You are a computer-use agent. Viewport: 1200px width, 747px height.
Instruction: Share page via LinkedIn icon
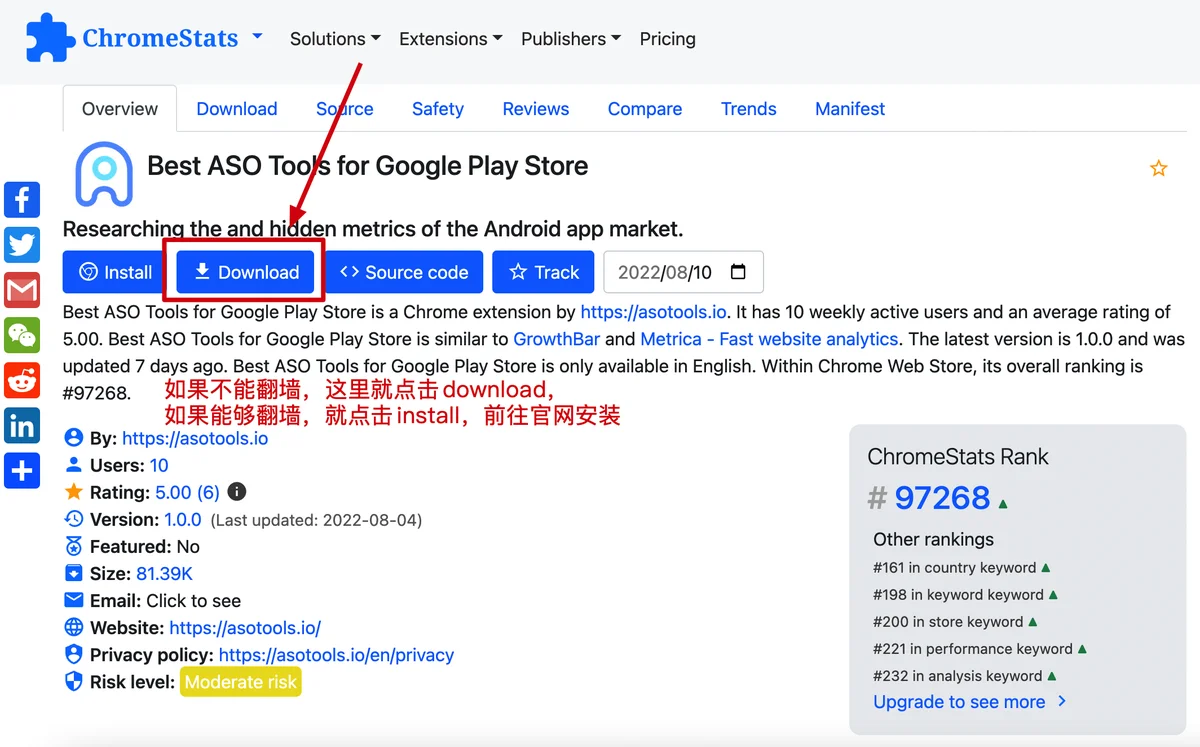(x=22, y=425)
